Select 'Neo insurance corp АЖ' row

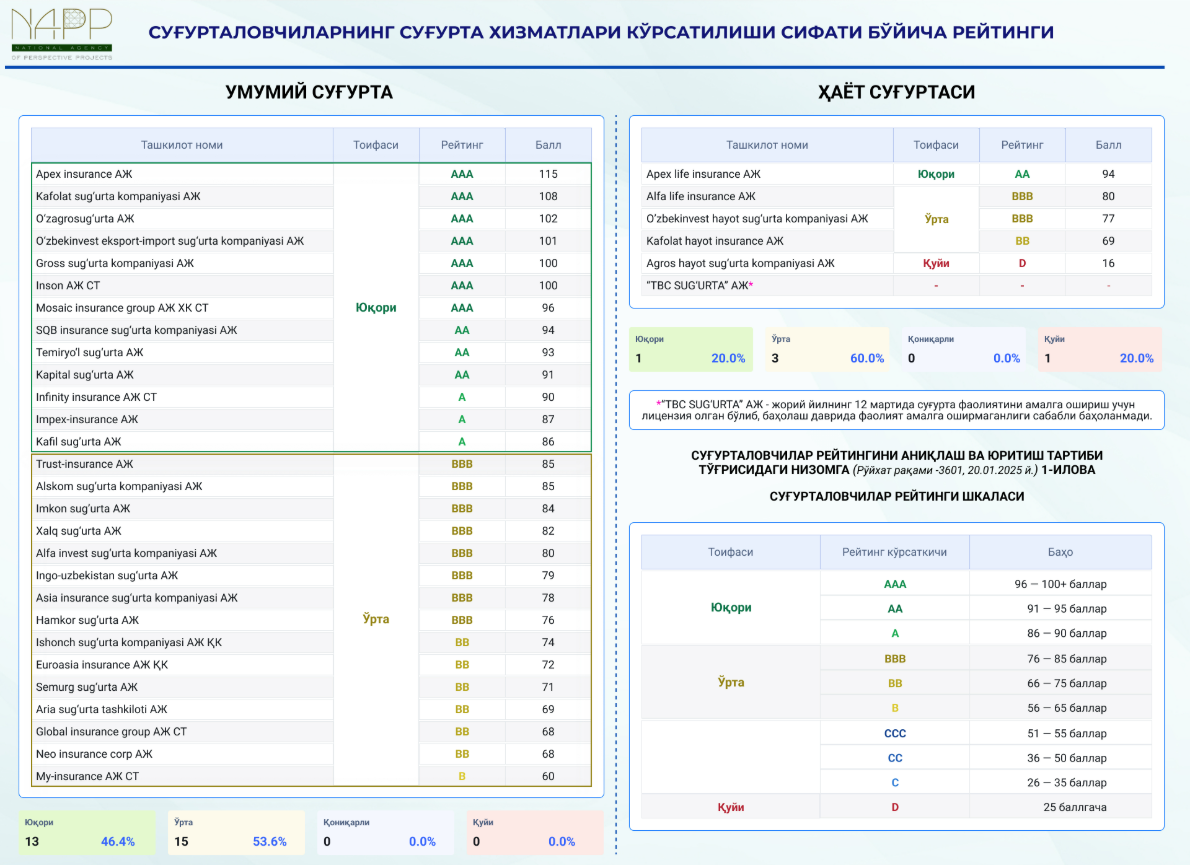point(94,754)
